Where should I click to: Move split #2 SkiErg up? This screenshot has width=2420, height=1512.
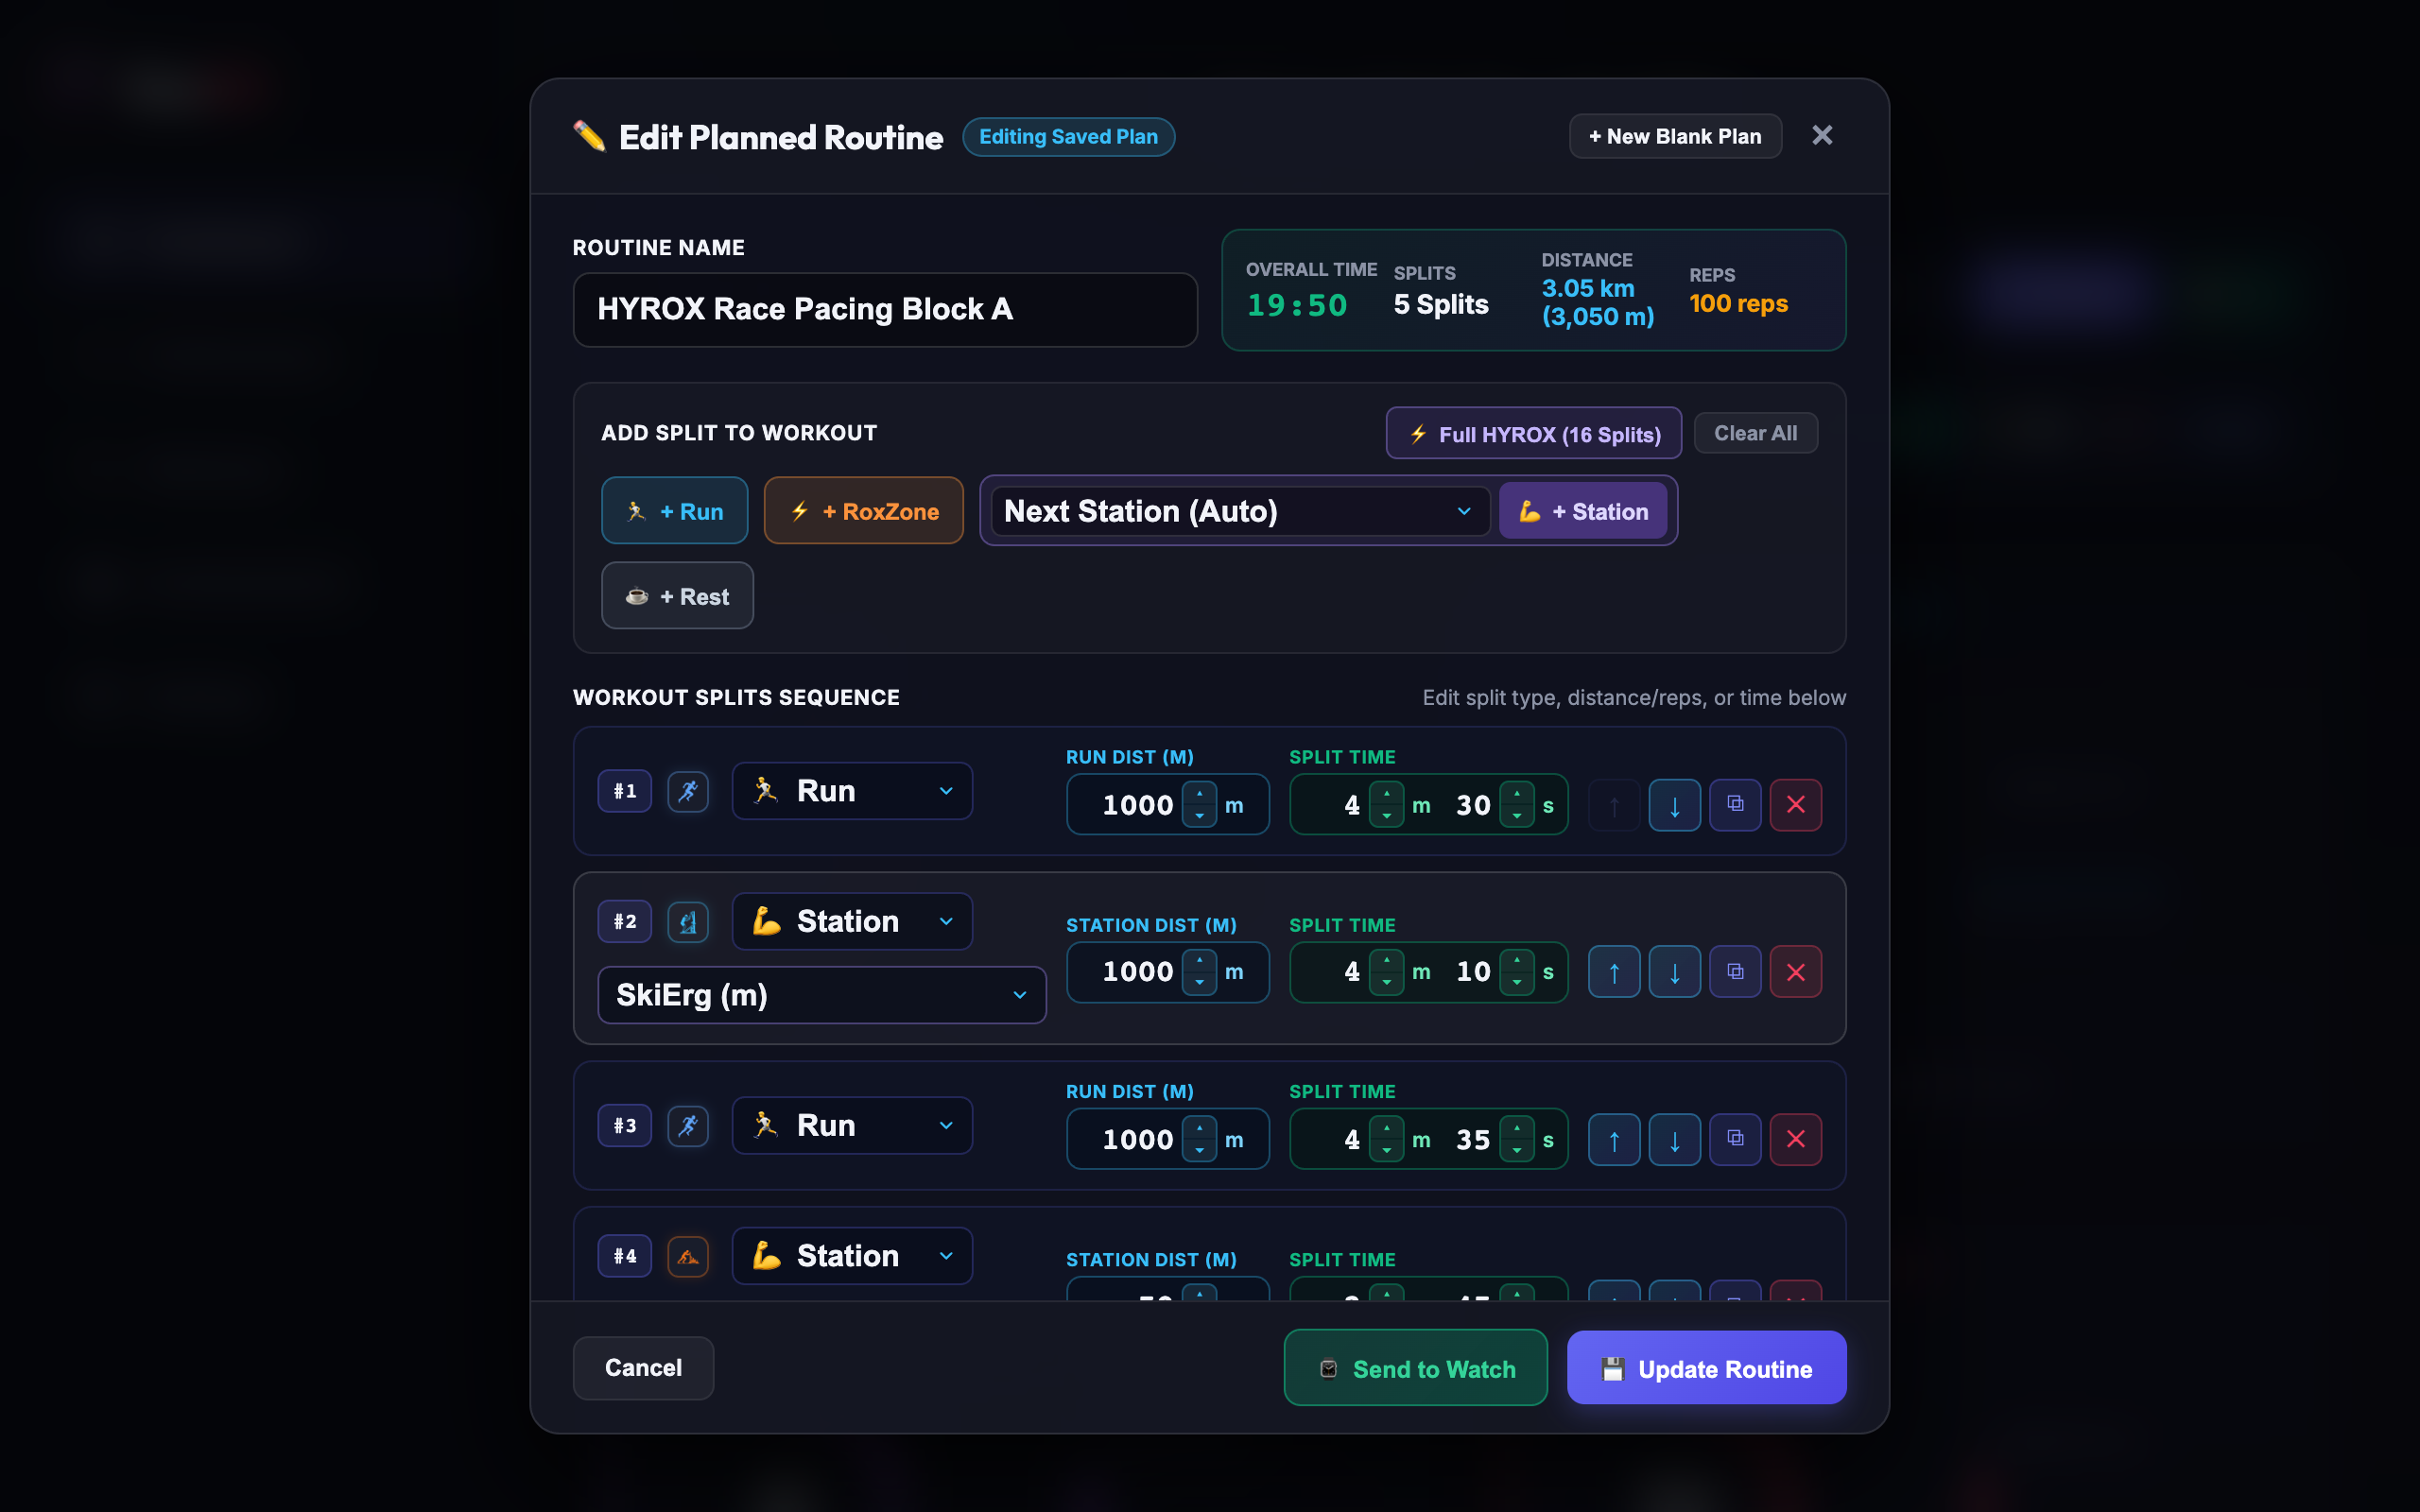(1614, 972)
